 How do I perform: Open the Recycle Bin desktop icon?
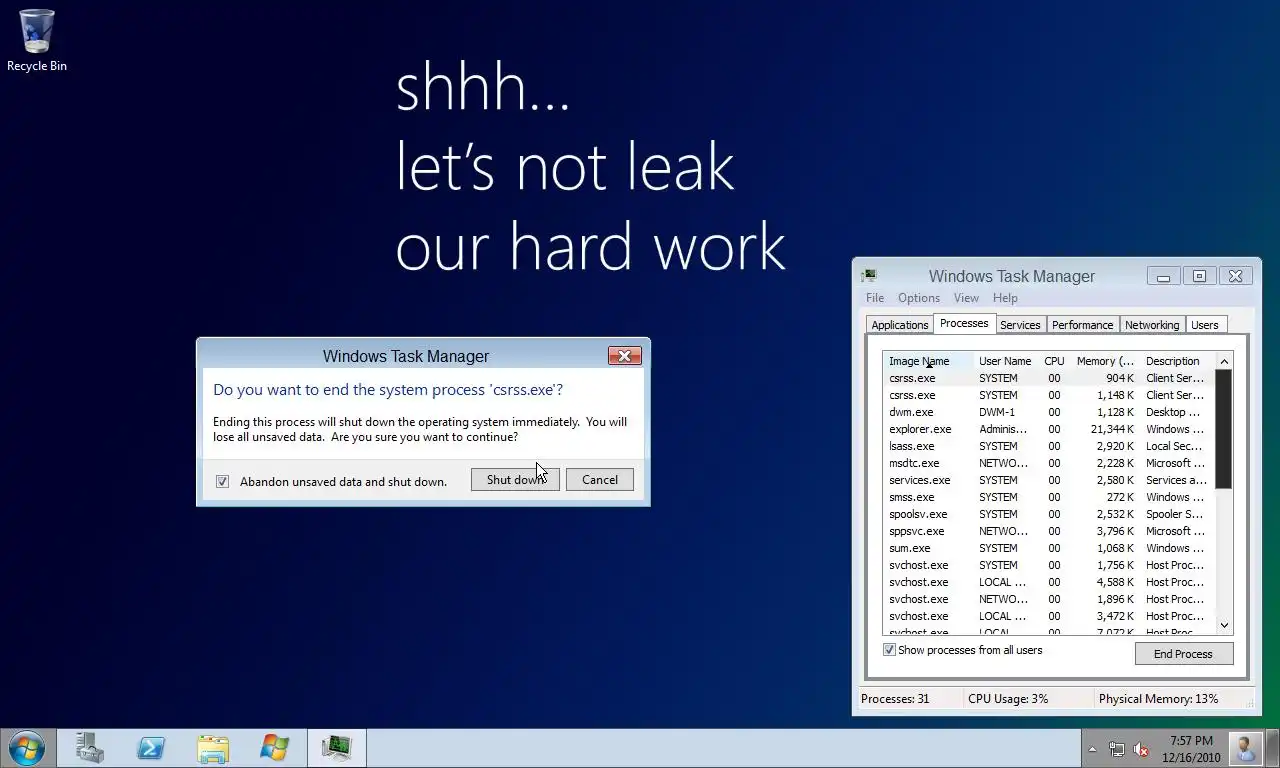coord(37,40)
